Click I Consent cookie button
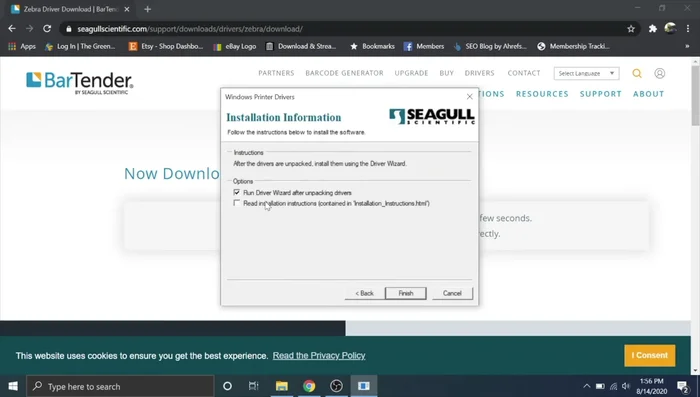The width and height of the screenshot is (700, 397). pyautogui.click(x=650, y=355)
